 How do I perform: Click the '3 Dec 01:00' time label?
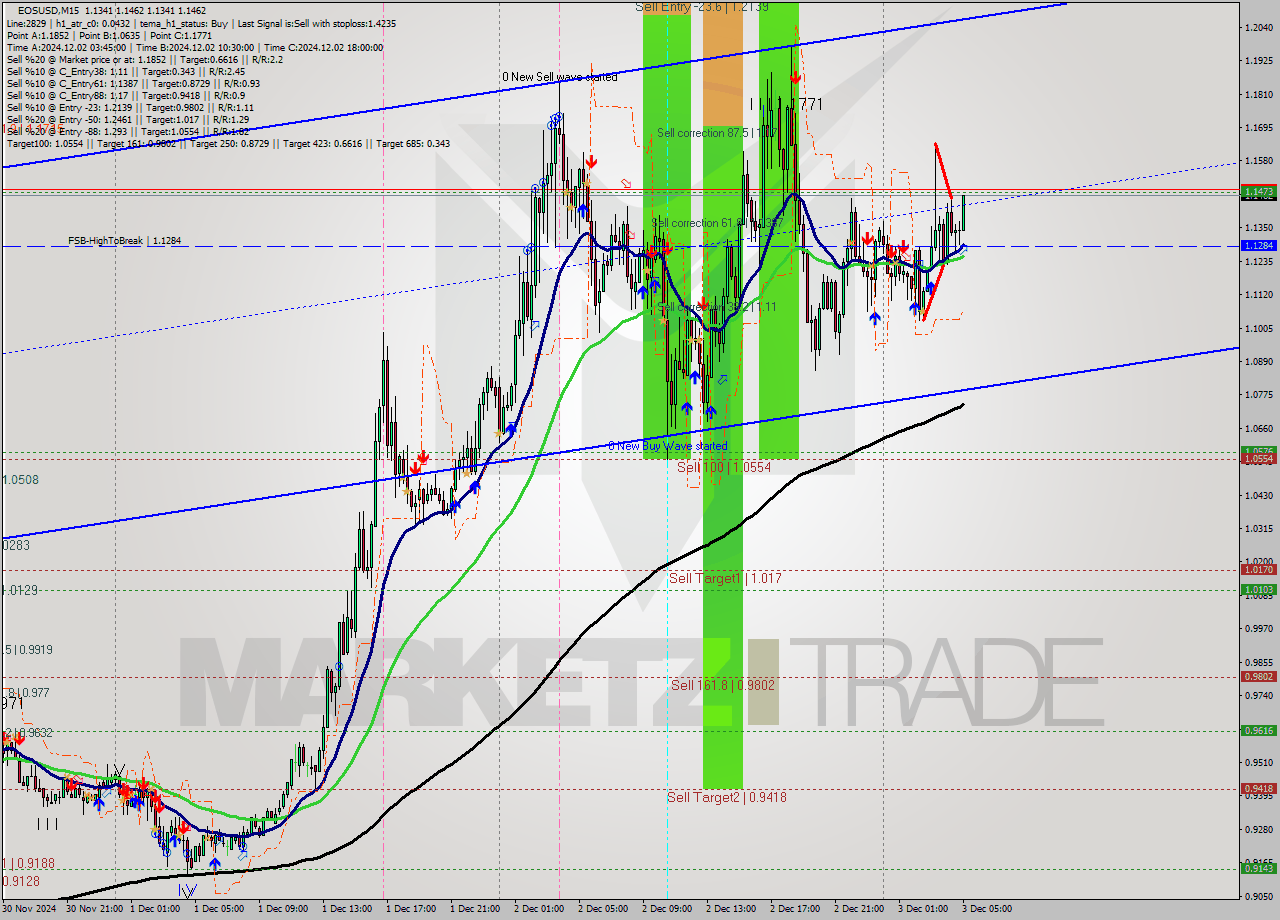[923, 909]
